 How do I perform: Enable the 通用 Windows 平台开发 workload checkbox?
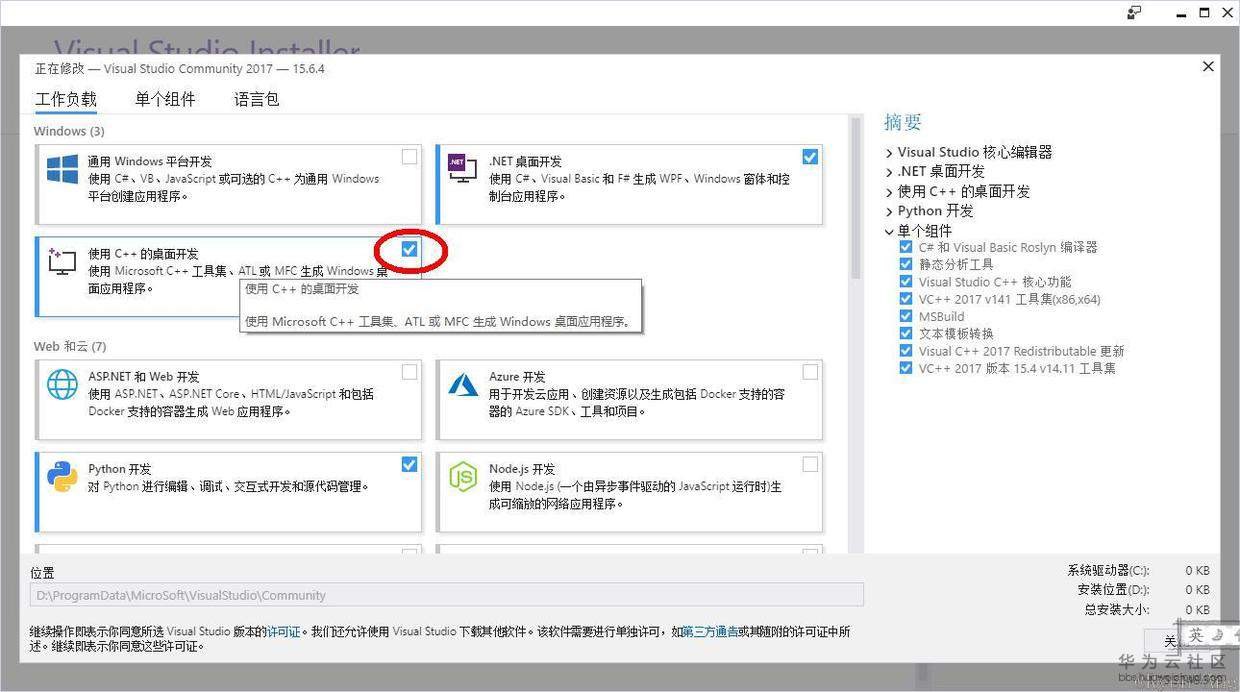coord(410,157)
